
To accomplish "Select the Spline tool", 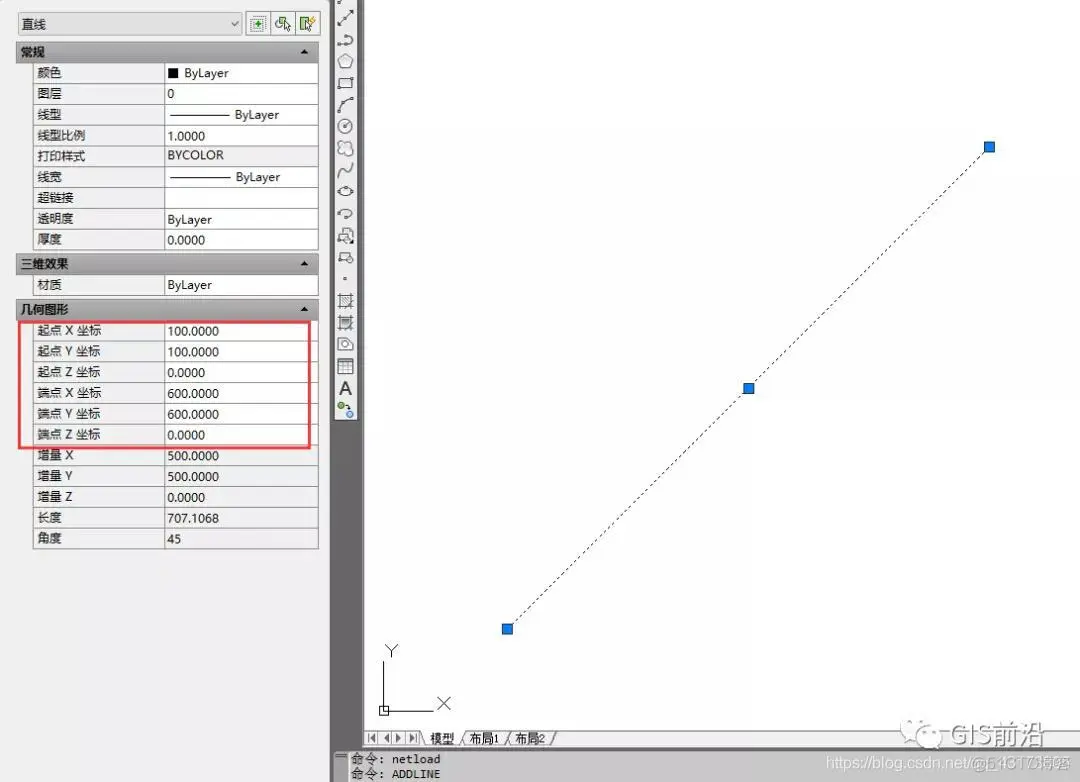I will click(x=345, y=169).
